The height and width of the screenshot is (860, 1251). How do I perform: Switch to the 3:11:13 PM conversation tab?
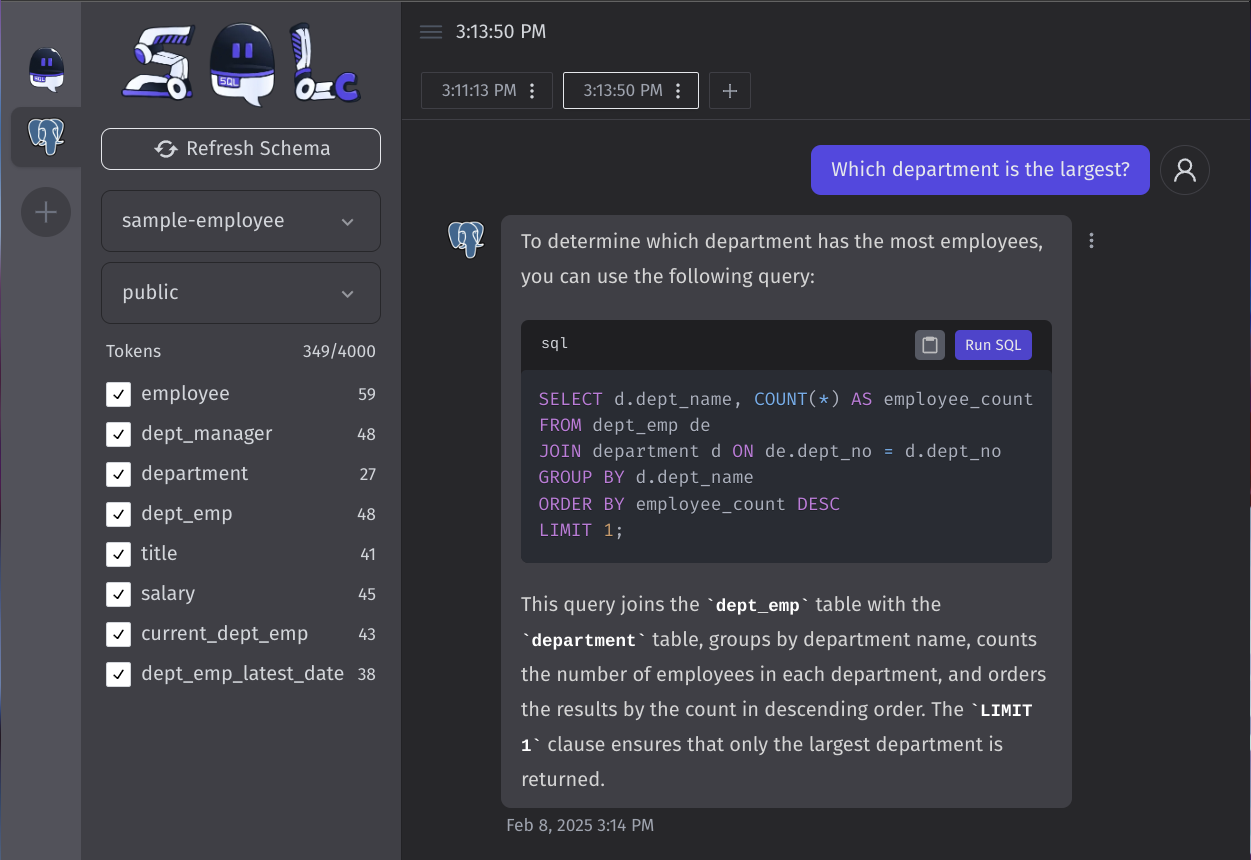[478, 90]
